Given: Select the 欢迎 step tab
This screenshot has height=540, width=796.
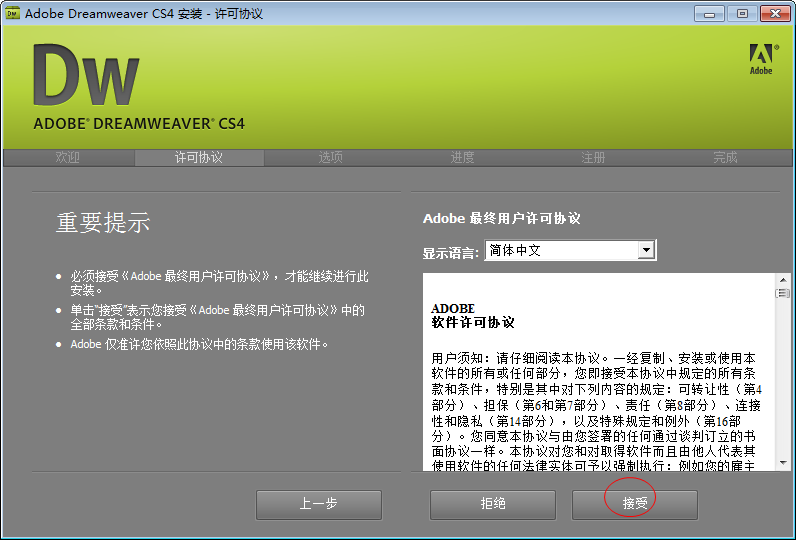Looking at the screenshot, I should (68, 158).
